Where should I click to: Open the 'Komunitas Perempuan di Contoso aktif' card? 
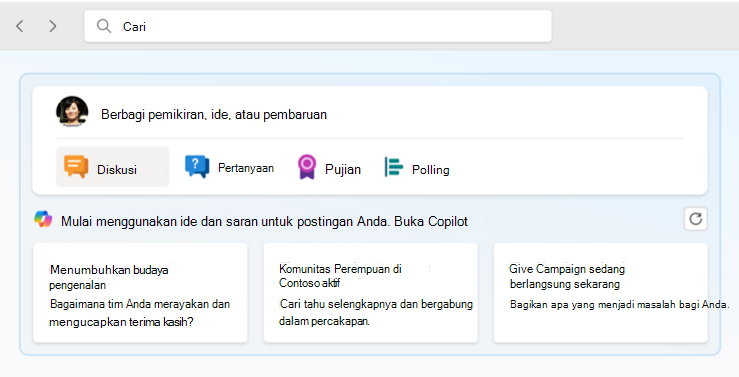coord(370,293)
